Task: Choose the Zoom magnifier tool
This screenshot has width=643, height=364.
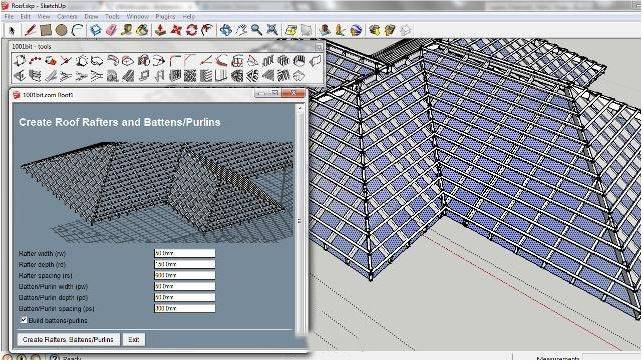Action: pos(256,30)
